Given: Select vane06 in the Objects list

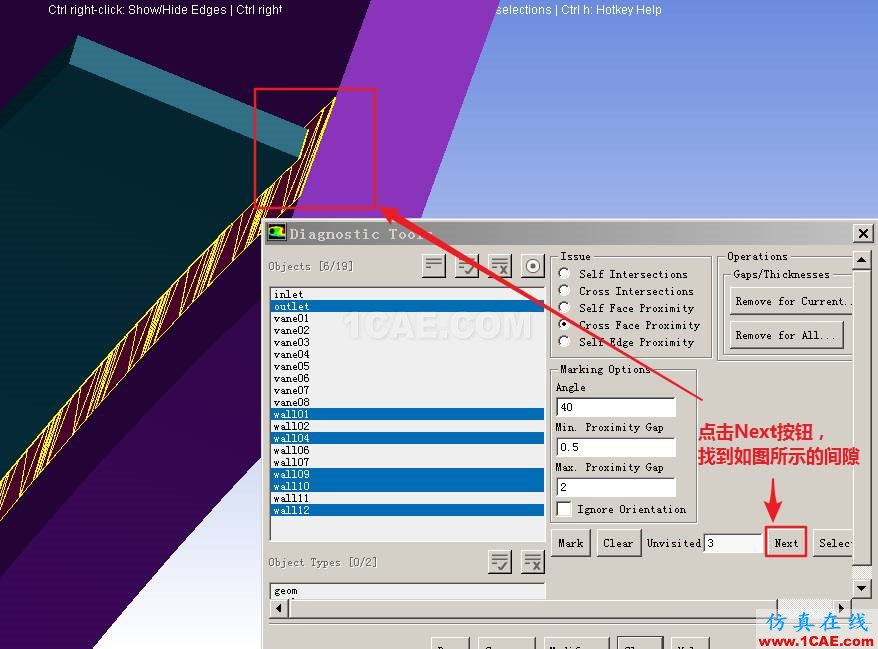Looking at the screenshot, I should pyautogui.click(x=407, y=379).
